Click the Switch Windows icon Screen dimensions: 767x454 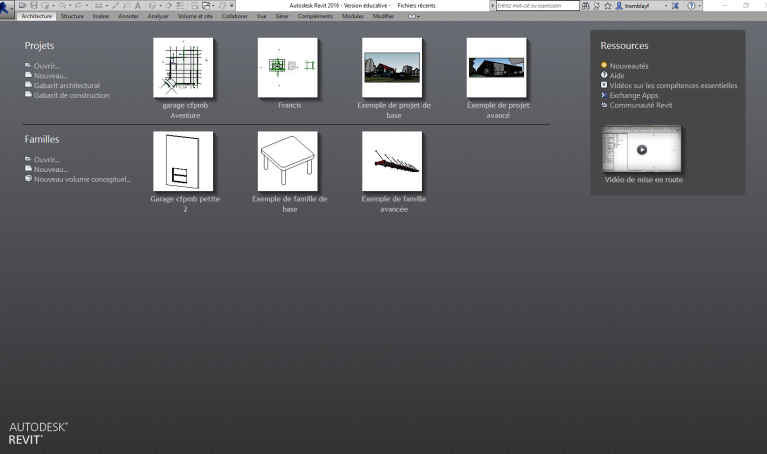[206, 5]
